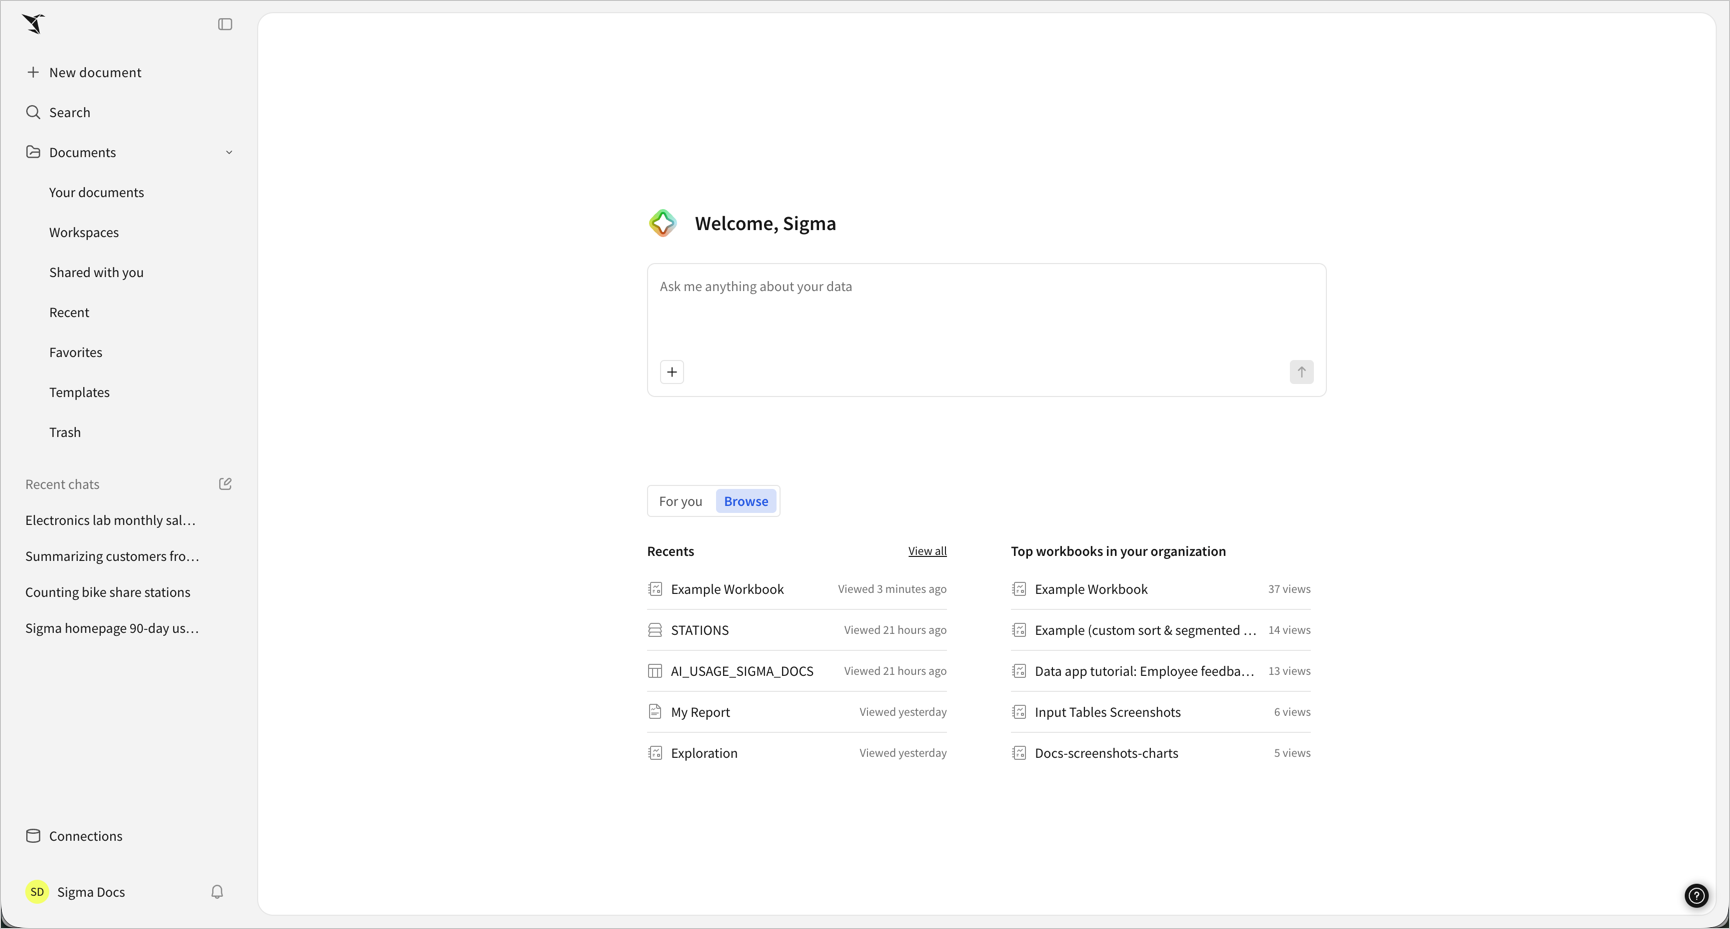Go to Recent documents
This screenshot has width=1730, height=929.
click(x=69, y=312)
